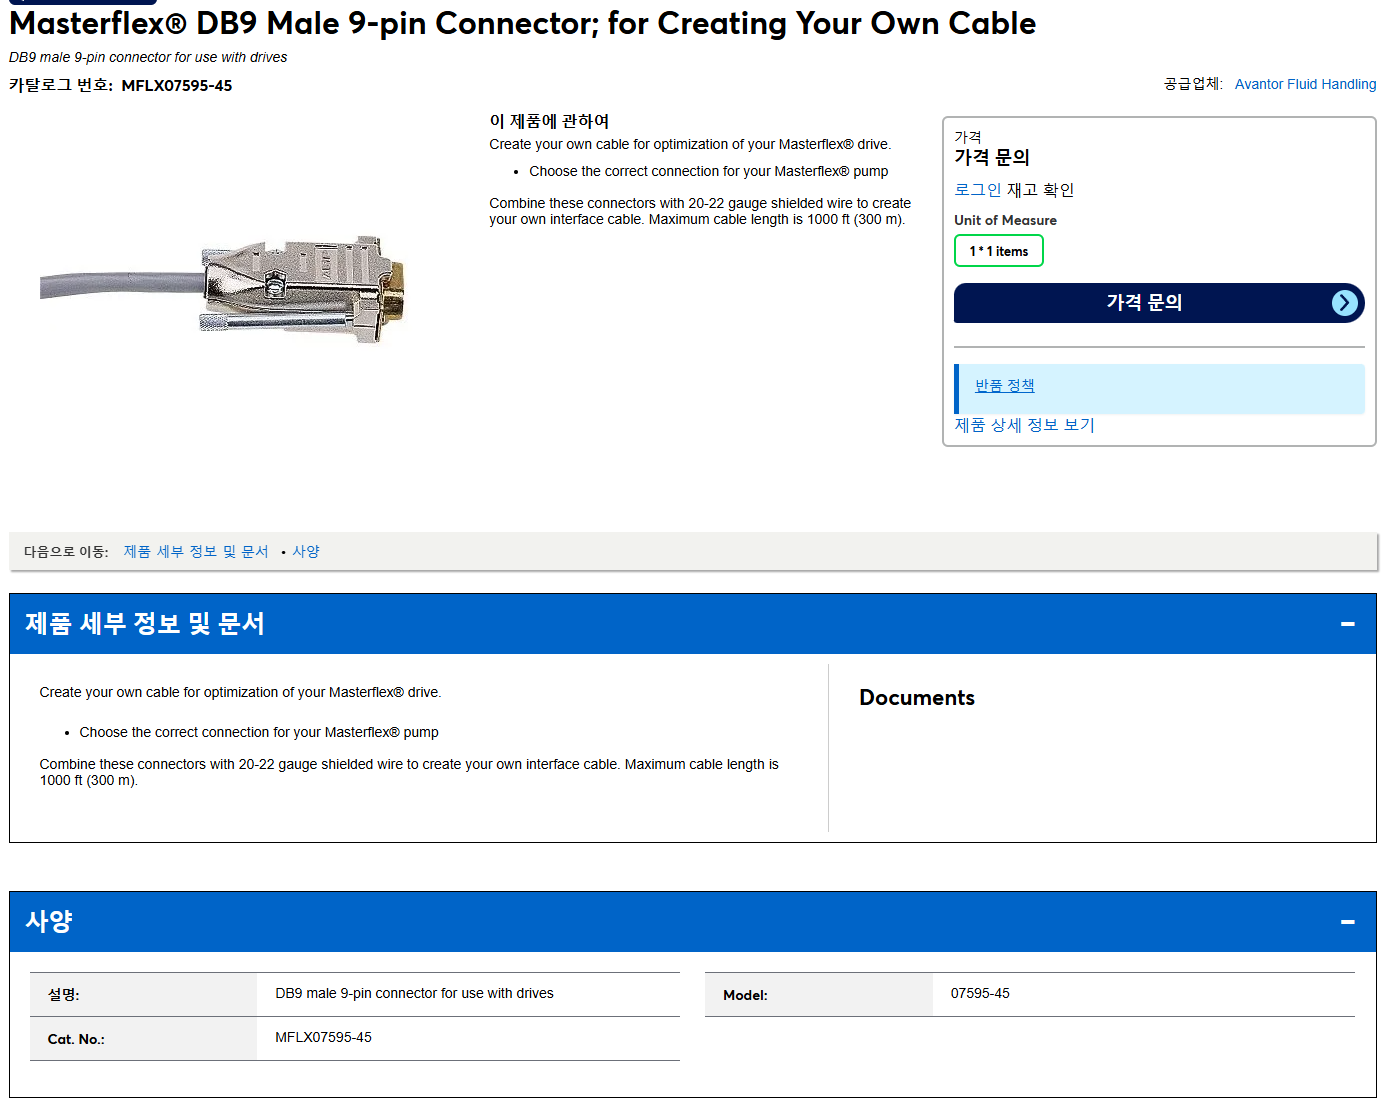Select the 1 * 1 items unit option
Viewport: 1384px width, 1118px height.
point(999,251)
